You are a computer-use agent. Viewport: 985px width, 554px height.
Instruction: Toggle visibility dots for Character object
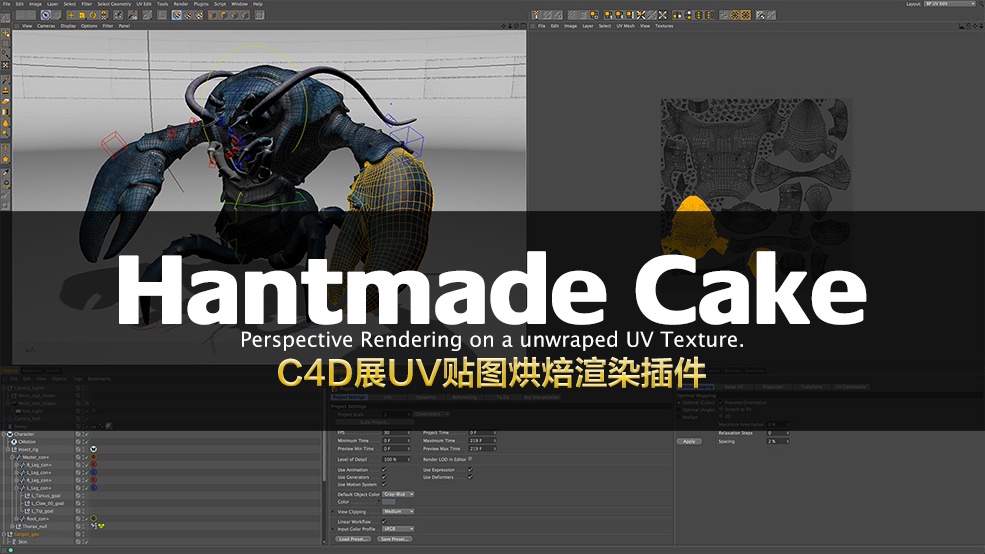coord(84,434)
